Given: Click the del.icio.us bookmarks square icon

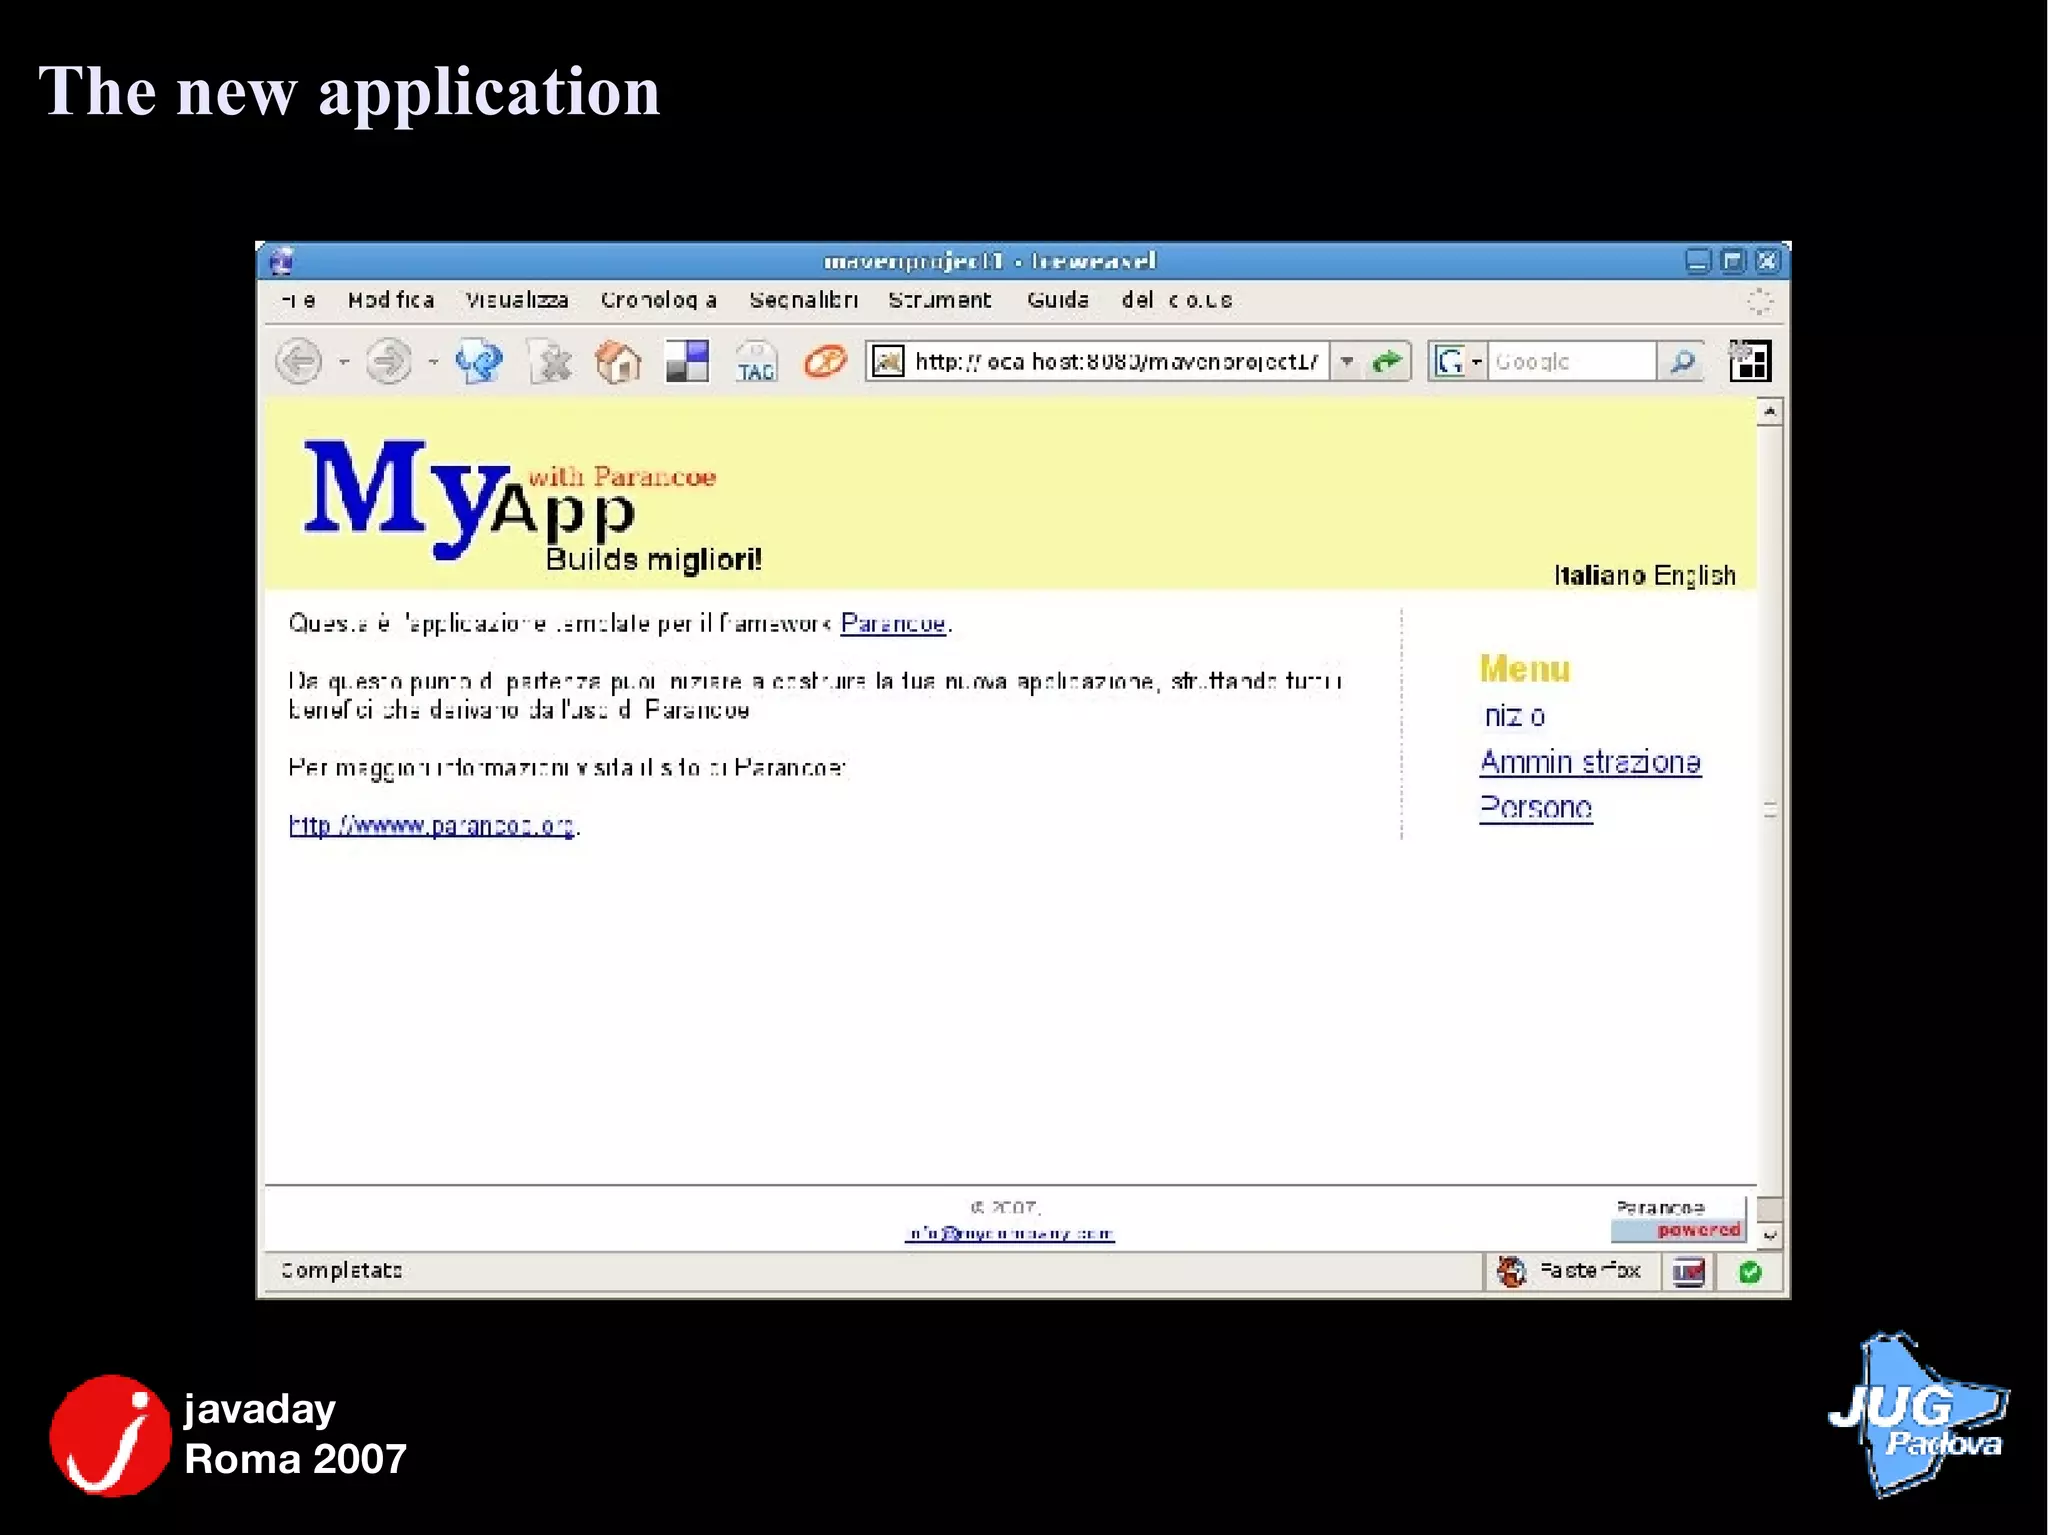Looking at the screenshot, I should (687, 362).
